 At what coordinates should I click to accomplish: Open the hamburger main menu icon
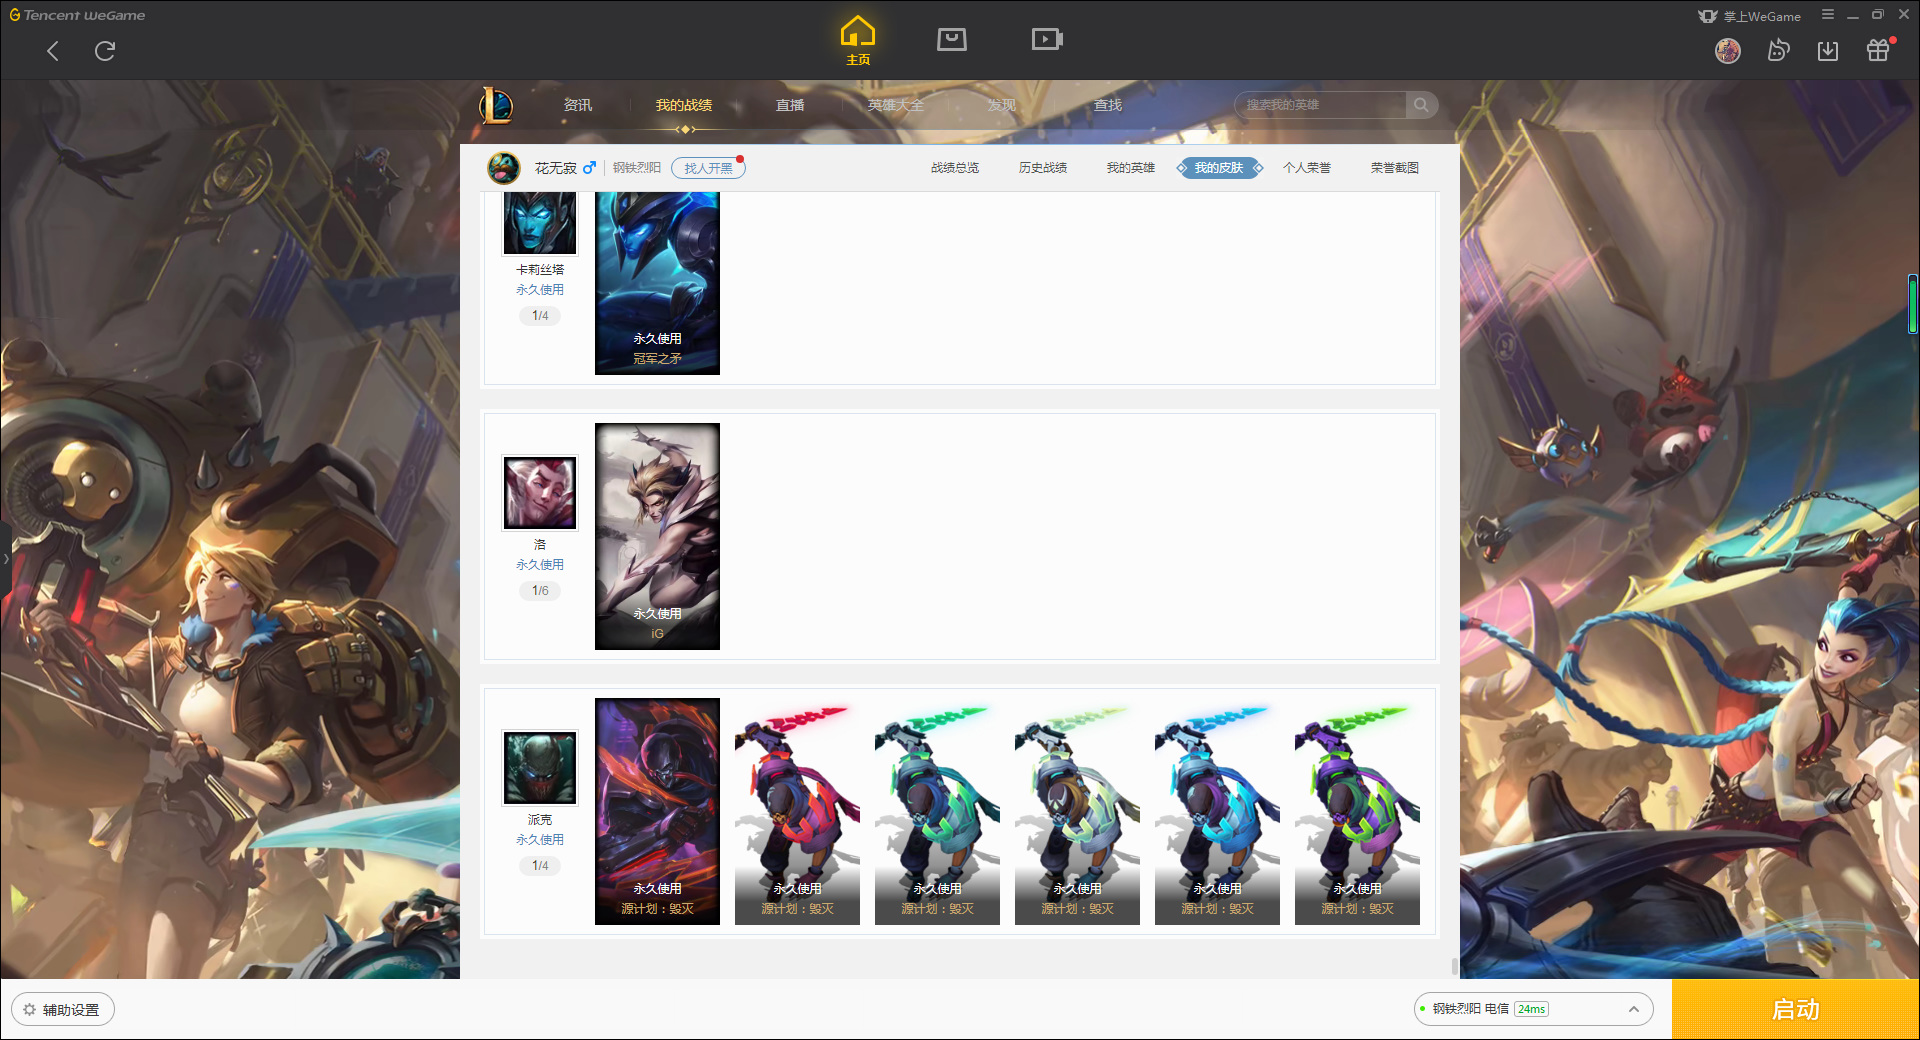click(1828, 15)
